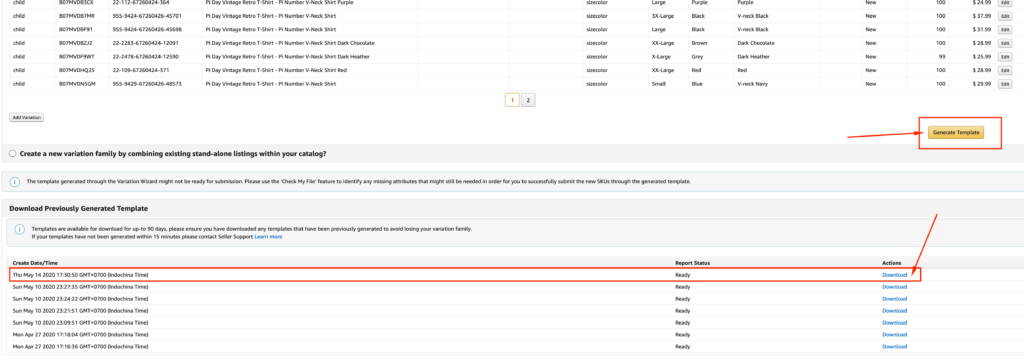The height and width of the screenshot is (362, 1024).
Task: Click the V-Neck Shirt Red title
Action: [277, 70]
